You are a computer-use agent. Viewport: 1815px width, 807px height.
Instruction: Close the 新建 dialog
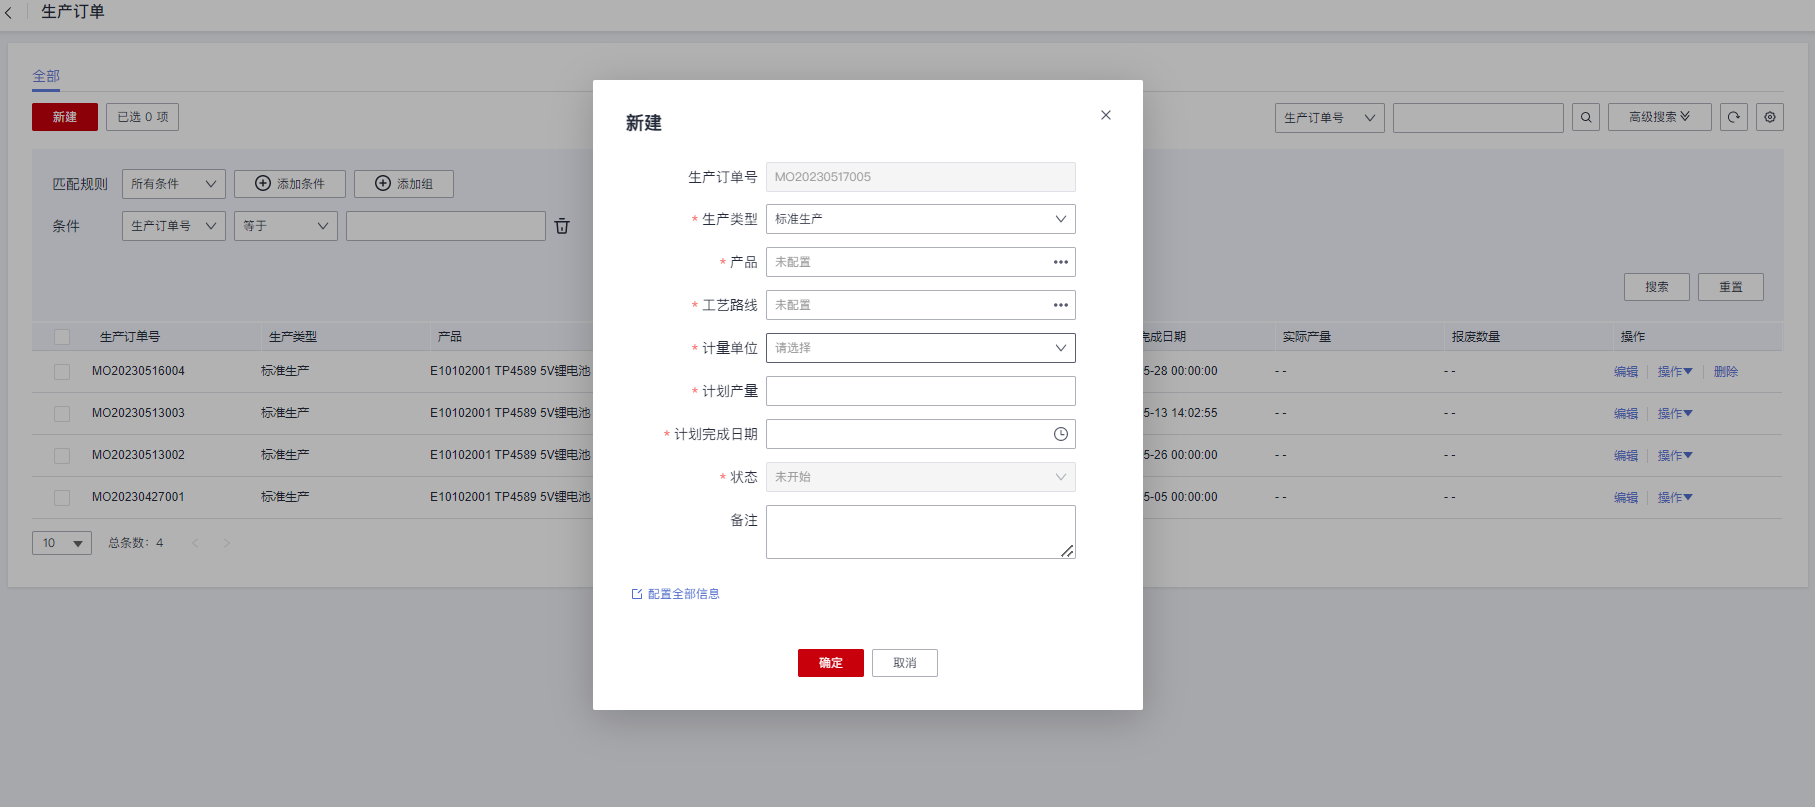pyautogui.click(x=1106, y=115)
